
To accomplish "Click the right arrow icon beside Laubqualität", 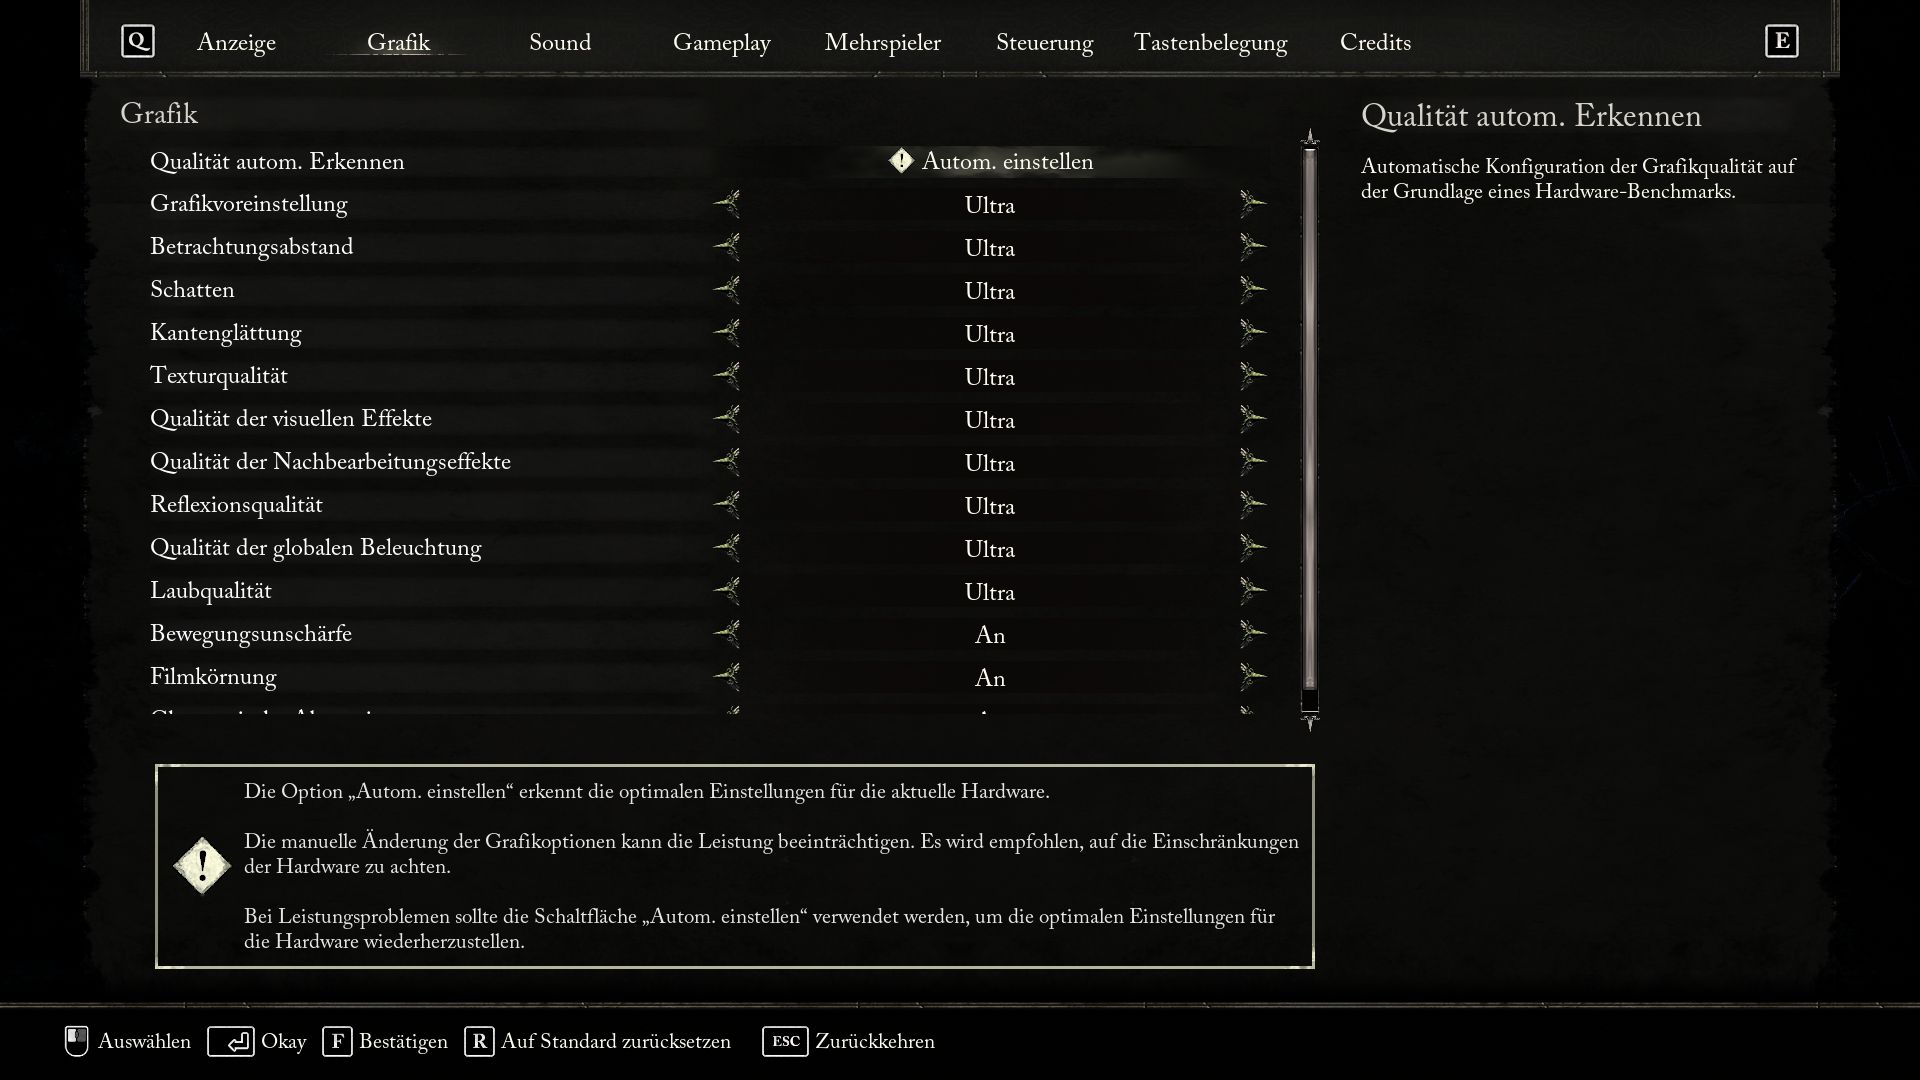I will pyautogui.click(x=1253, y=591).
